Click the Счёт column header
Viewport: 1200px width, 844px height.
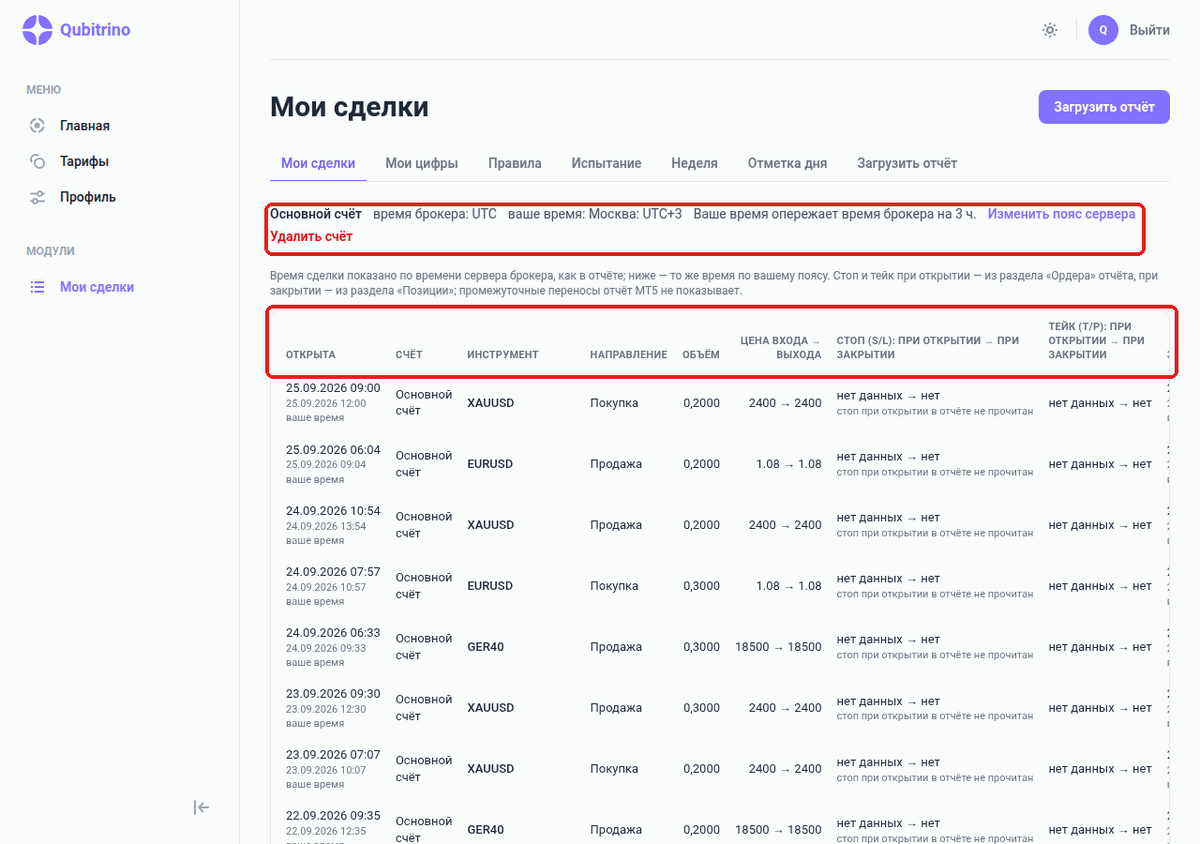tap(409, 355)
